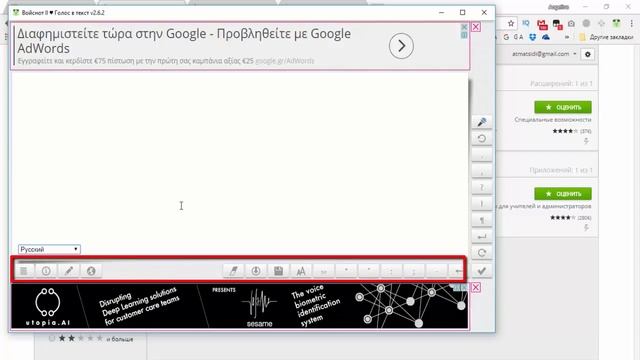Open the google.gr/AdWords link in the ad
This screenshot has height=360, width=640.
[285, 61]
